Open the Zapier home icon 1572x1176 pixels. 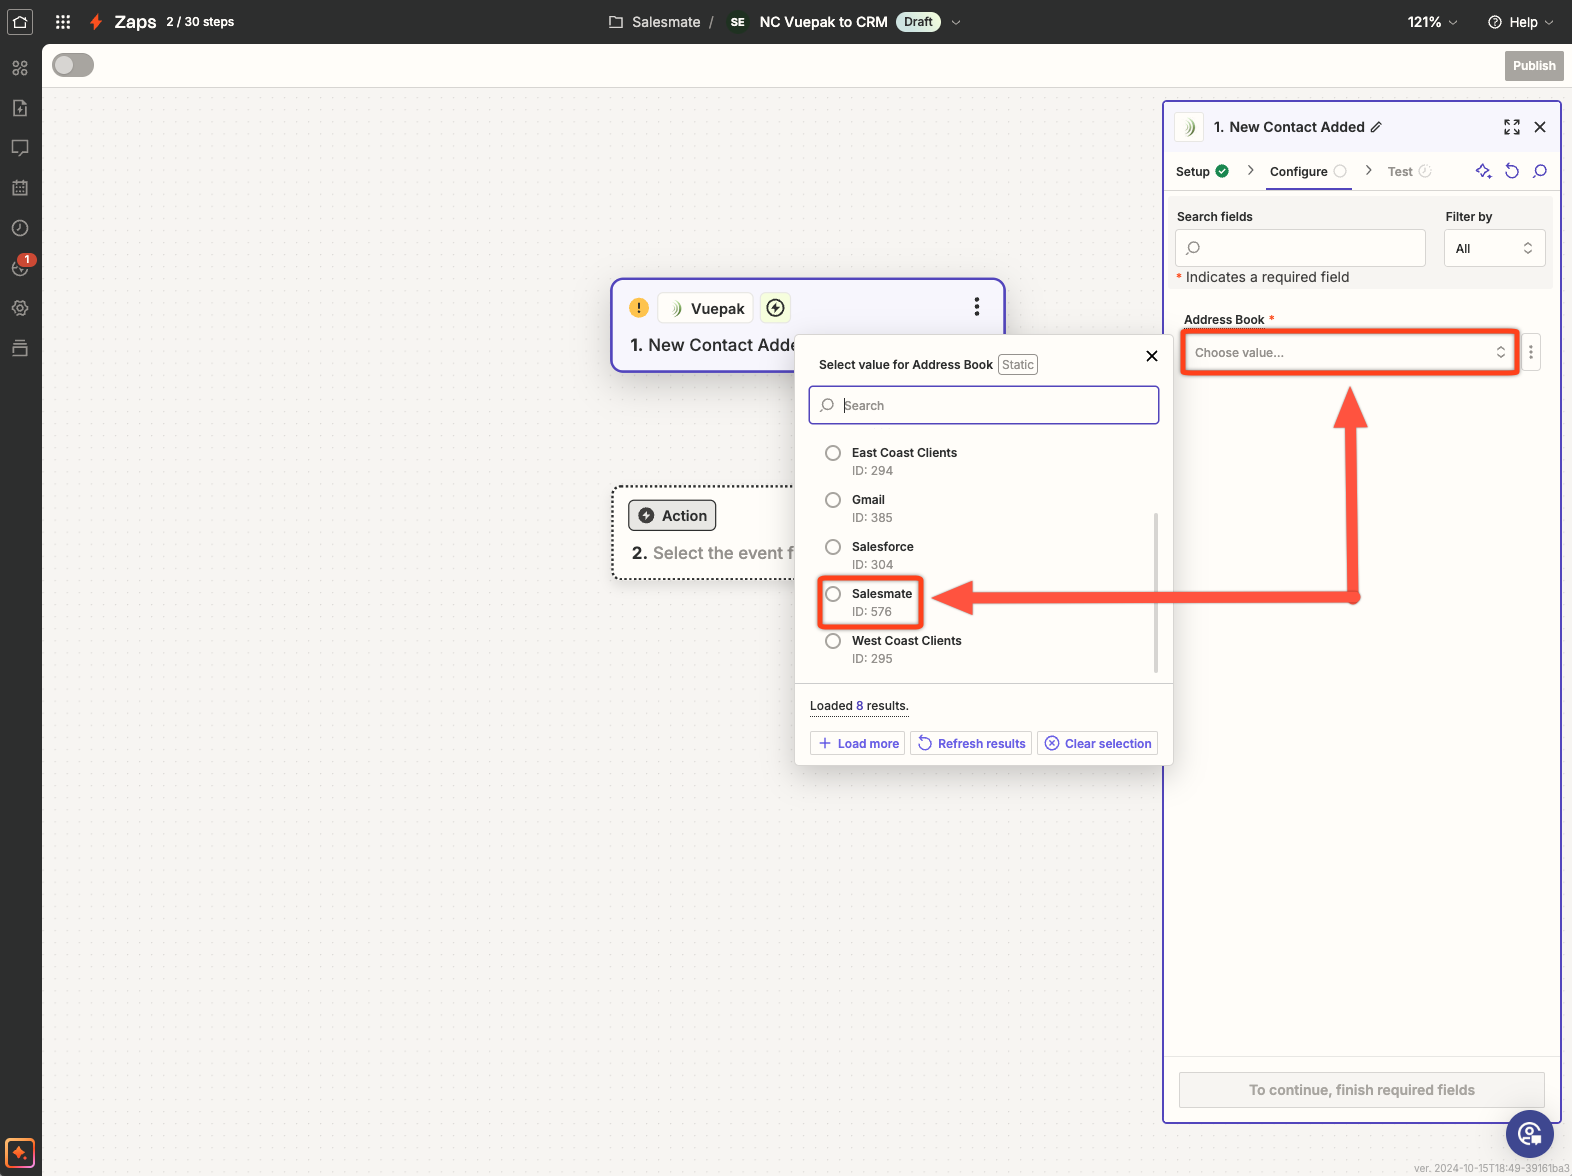(20, 21)
